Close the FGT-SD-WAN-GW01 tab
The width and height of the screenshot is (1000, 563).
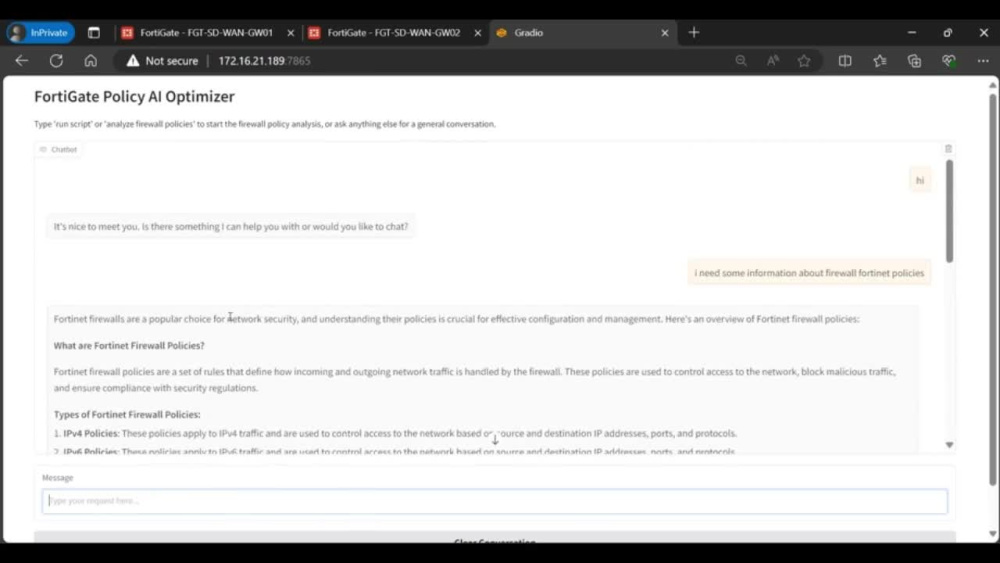point(291,33)
